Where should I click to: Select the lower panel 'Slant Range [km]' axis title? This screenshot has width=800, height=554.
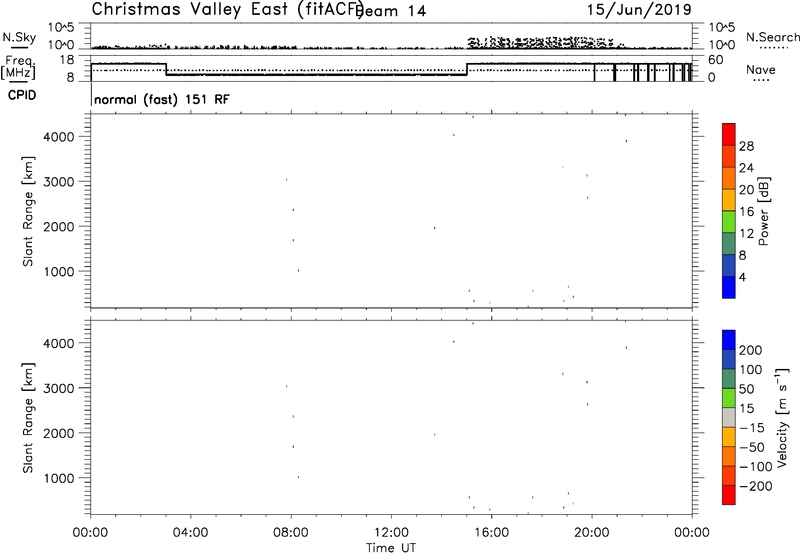(x=28, y=418)
